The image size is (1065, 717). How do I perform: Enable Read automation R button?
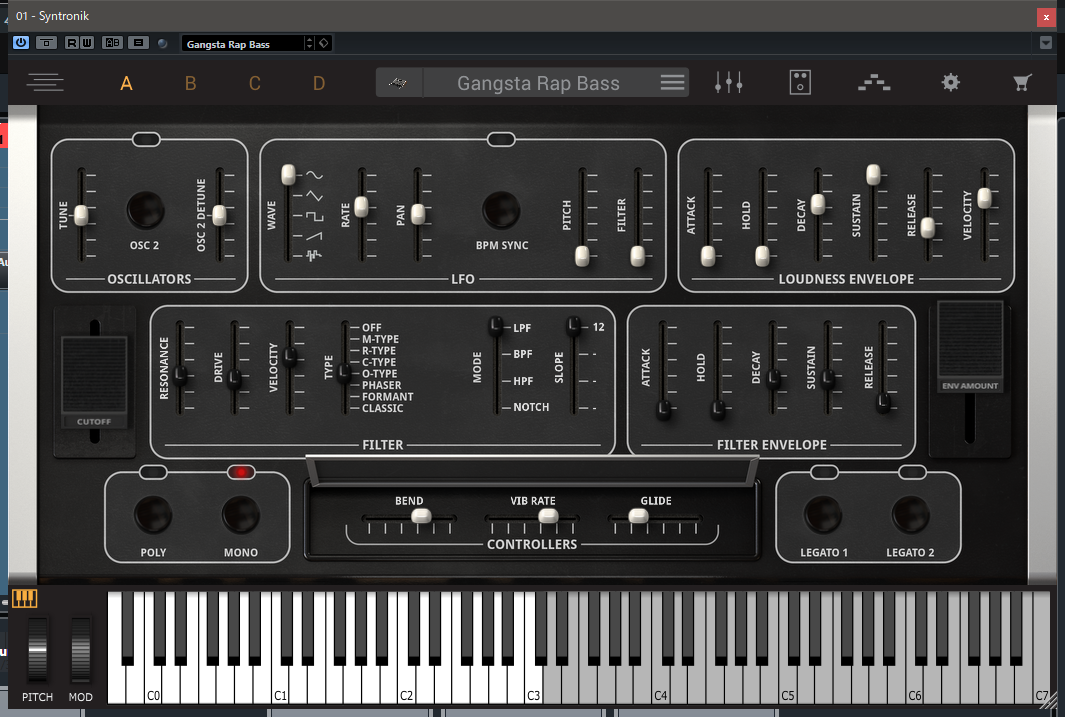[x=71, y=43]
